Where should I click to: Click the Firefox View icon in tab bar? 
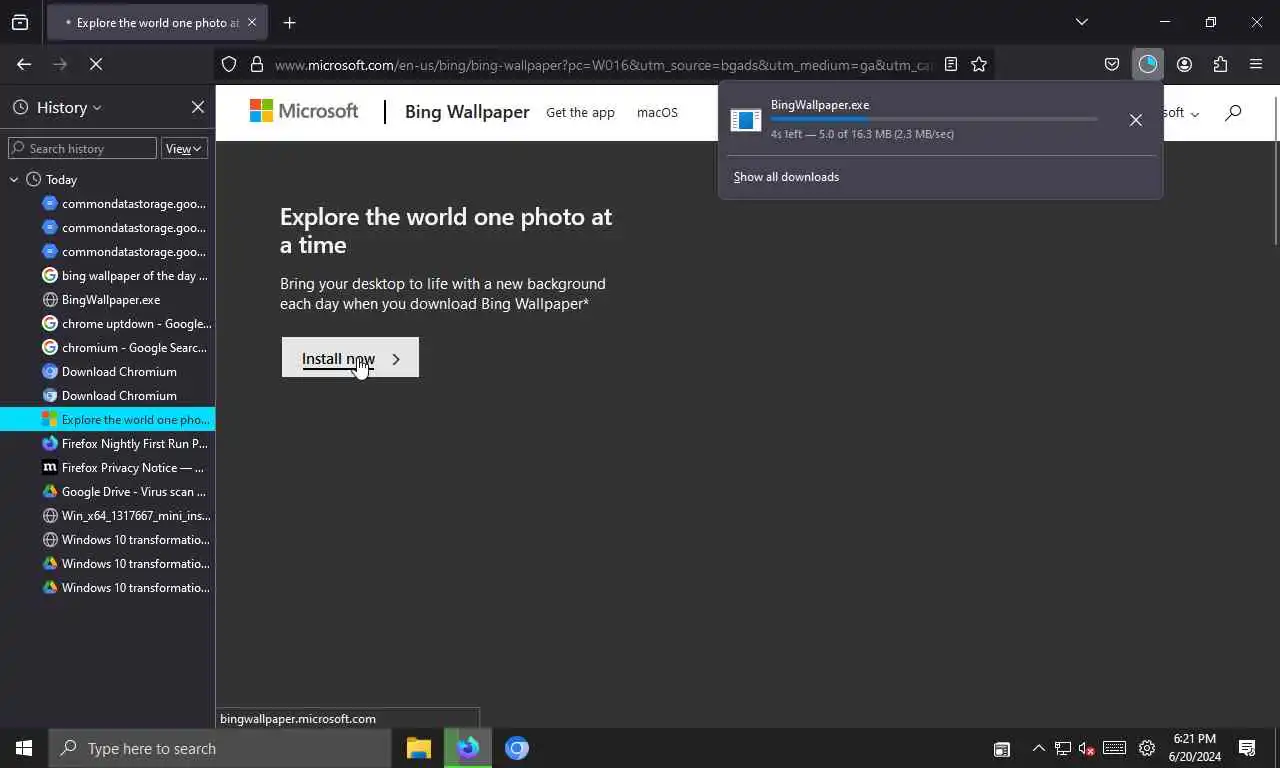click(20, 22)
